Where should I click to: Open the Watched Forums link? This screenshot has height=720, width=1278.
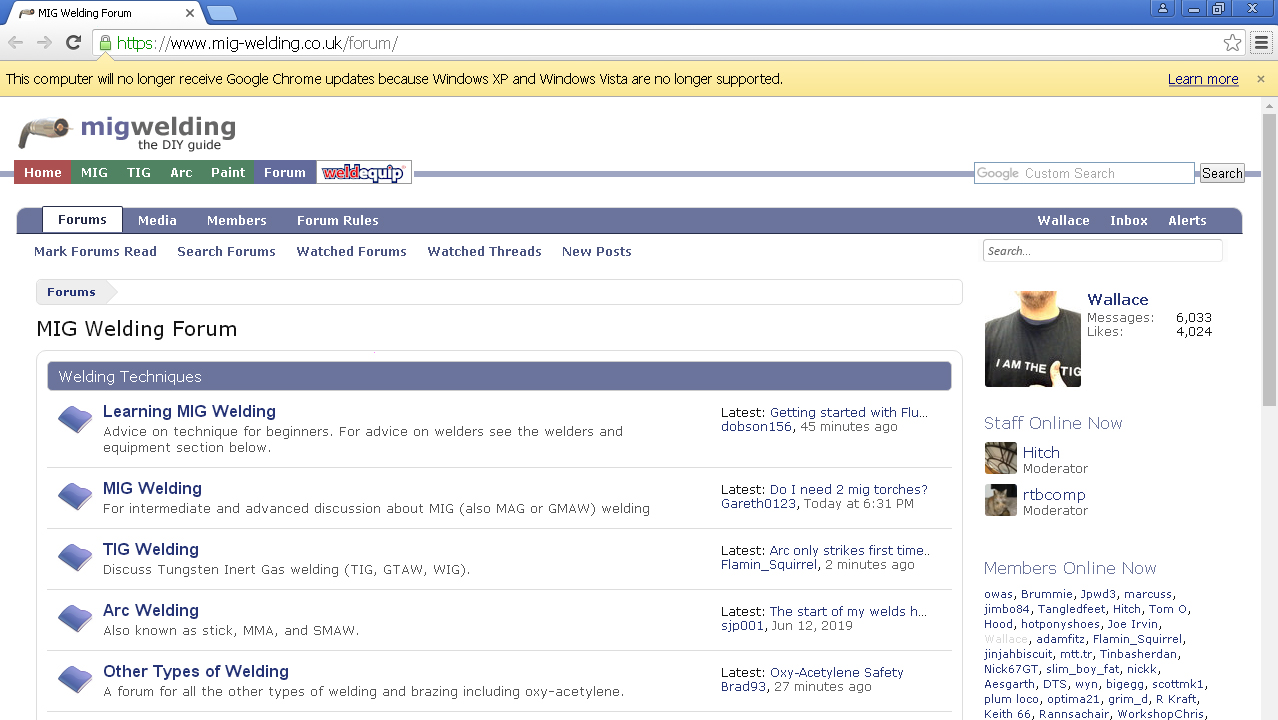[x=351, y=252]
